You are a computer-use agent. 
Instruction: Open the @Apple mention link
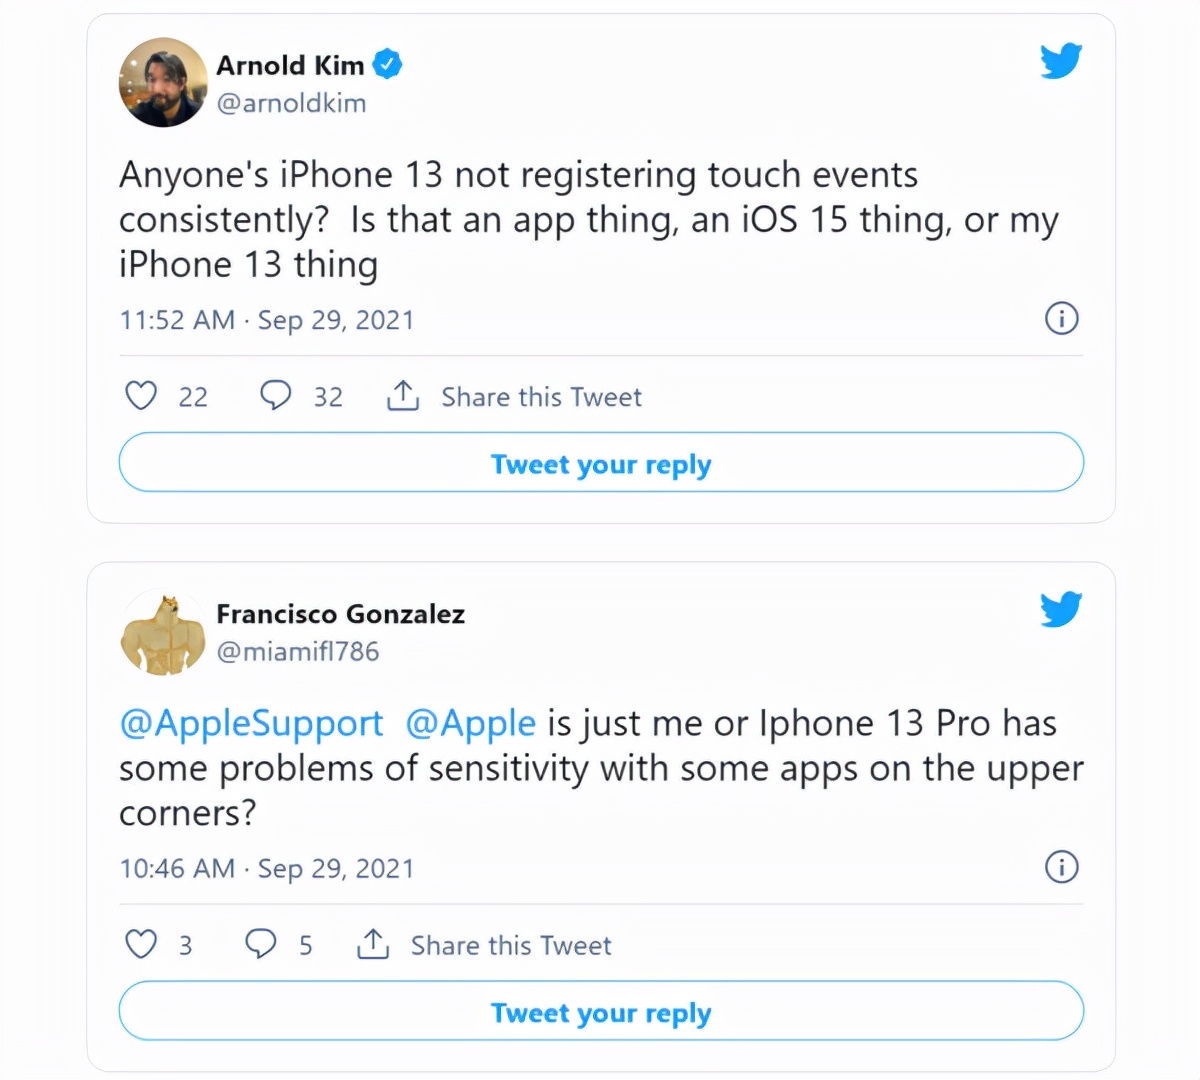coord(471,722)
